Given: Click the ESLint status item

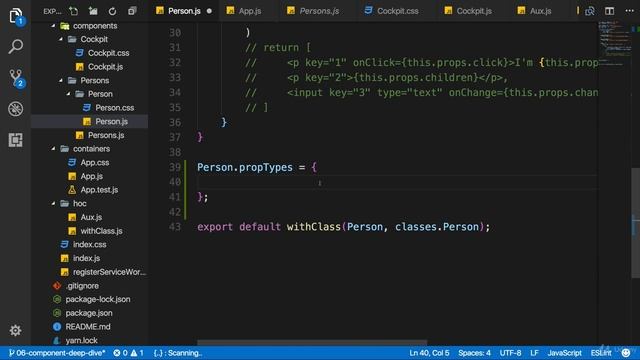Looking at the screenshot, I should pos(601,353).
